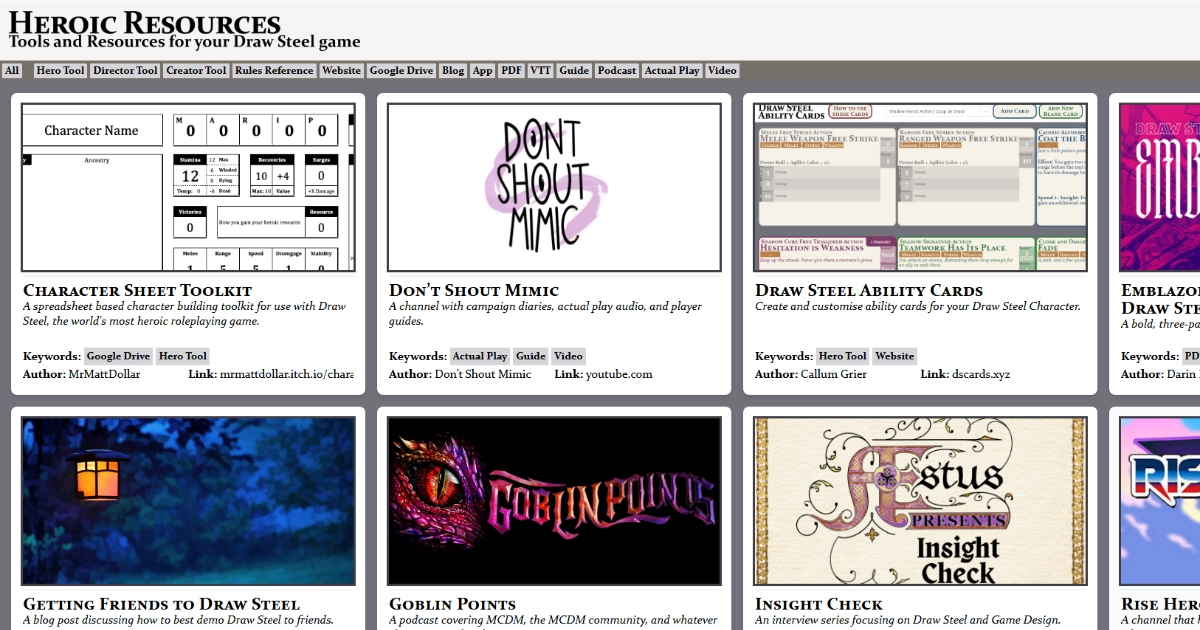Show only Creator Tool resources
The image size is (1200, 630).
click(x=196, y=71)
